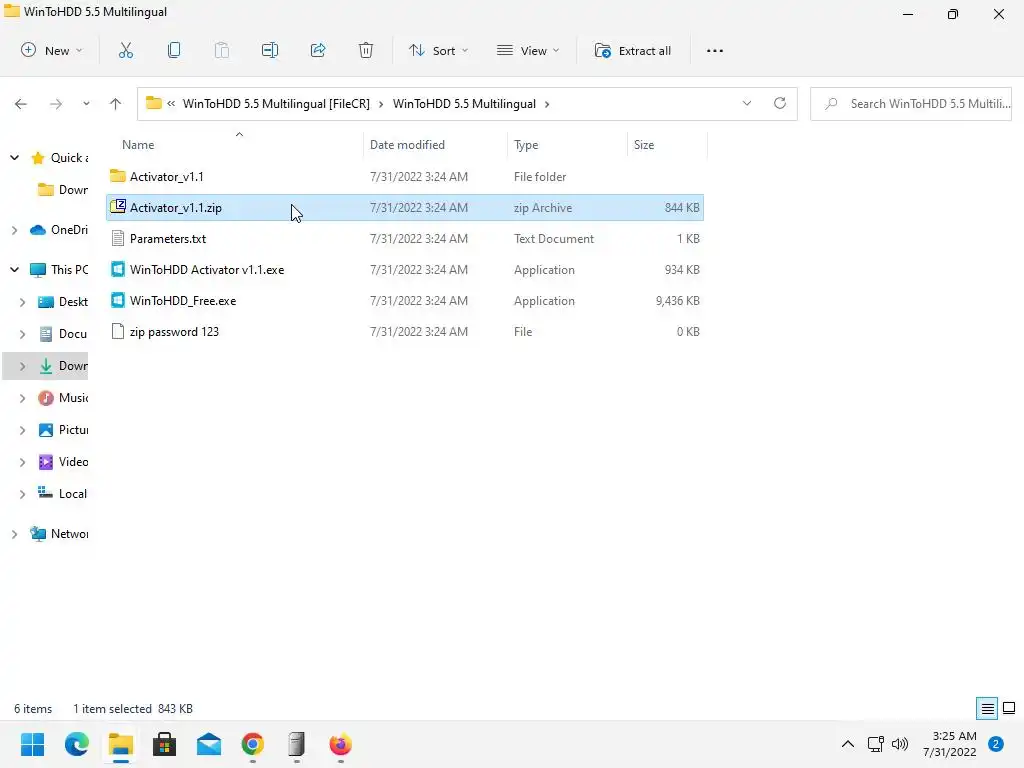Show hidden system tray icons
Screen dimensions: 1024x768
click(x=848, y=744)
